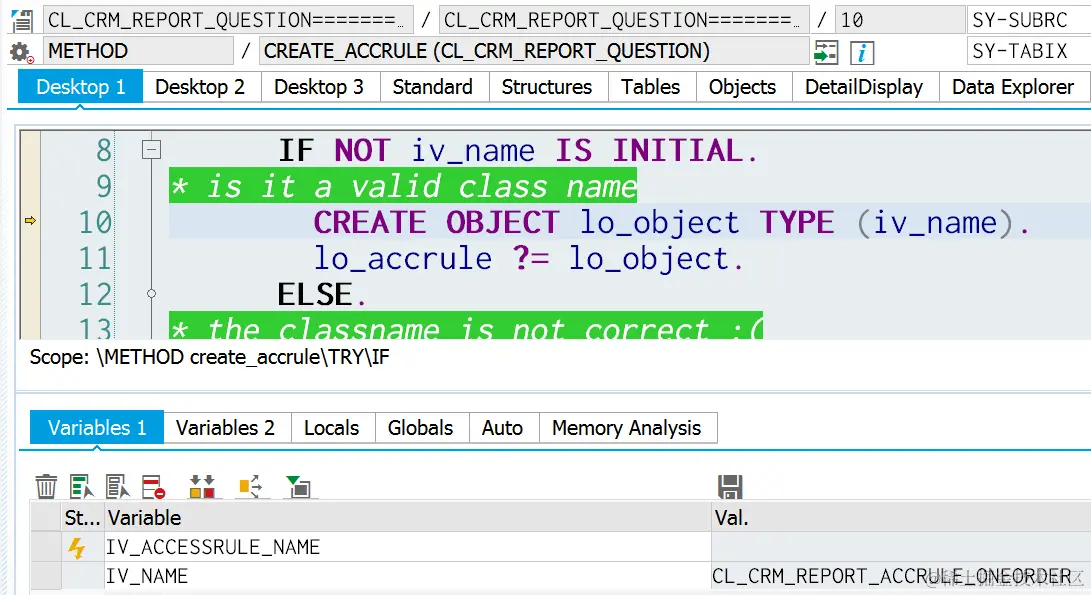This screenshot has width=1091, height=595.
Task: Click the 'lo_accrule ?= lo_object' code line
Action: coord(529,259)
